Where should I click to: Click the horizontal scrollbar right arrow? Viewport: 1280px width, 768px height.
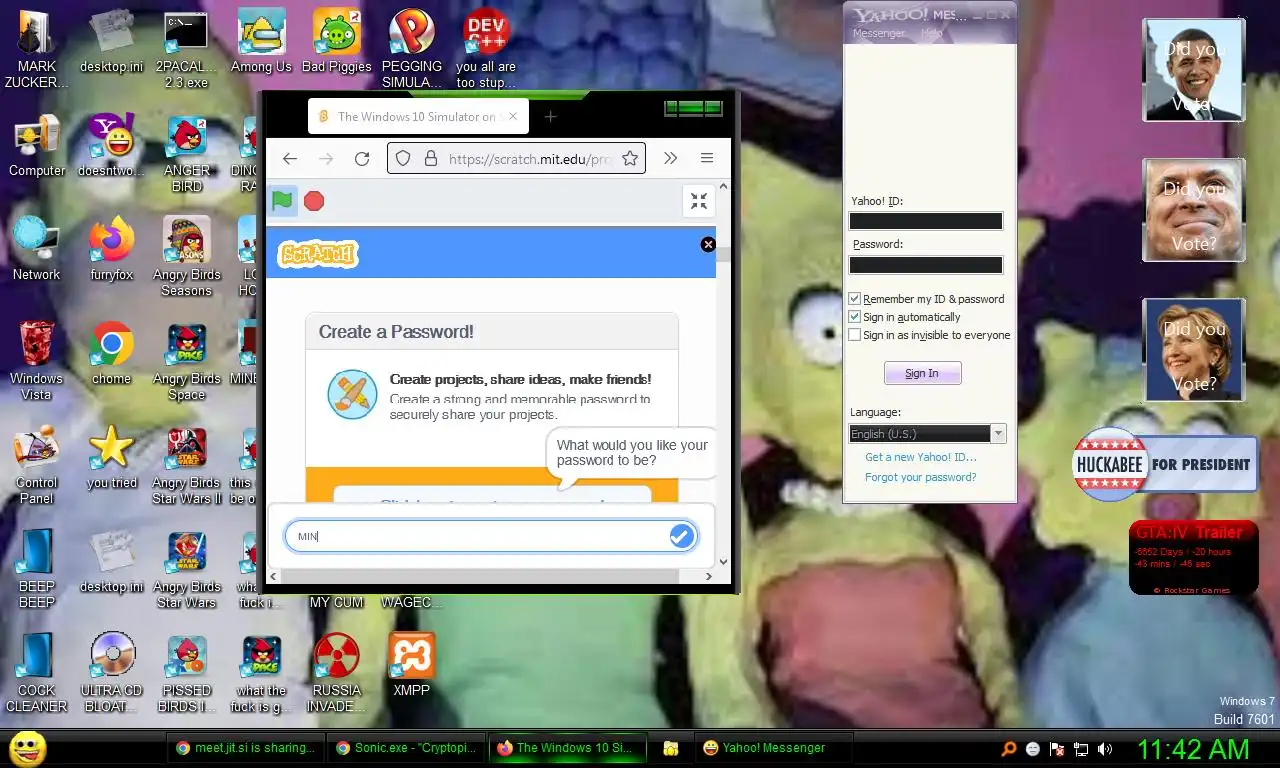(709, 576)
